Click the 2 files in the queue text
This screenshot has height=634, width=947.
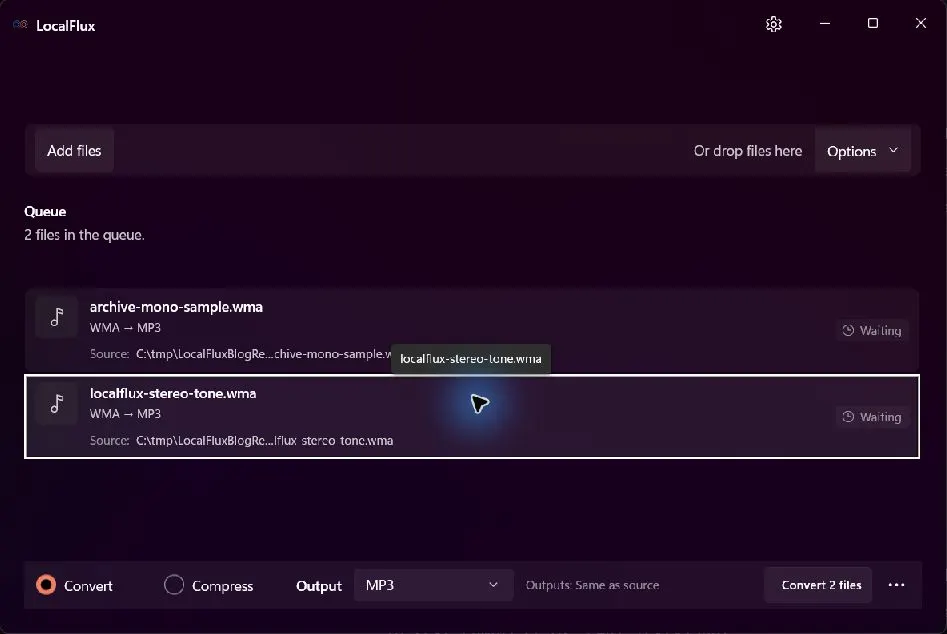pos(84,235)
